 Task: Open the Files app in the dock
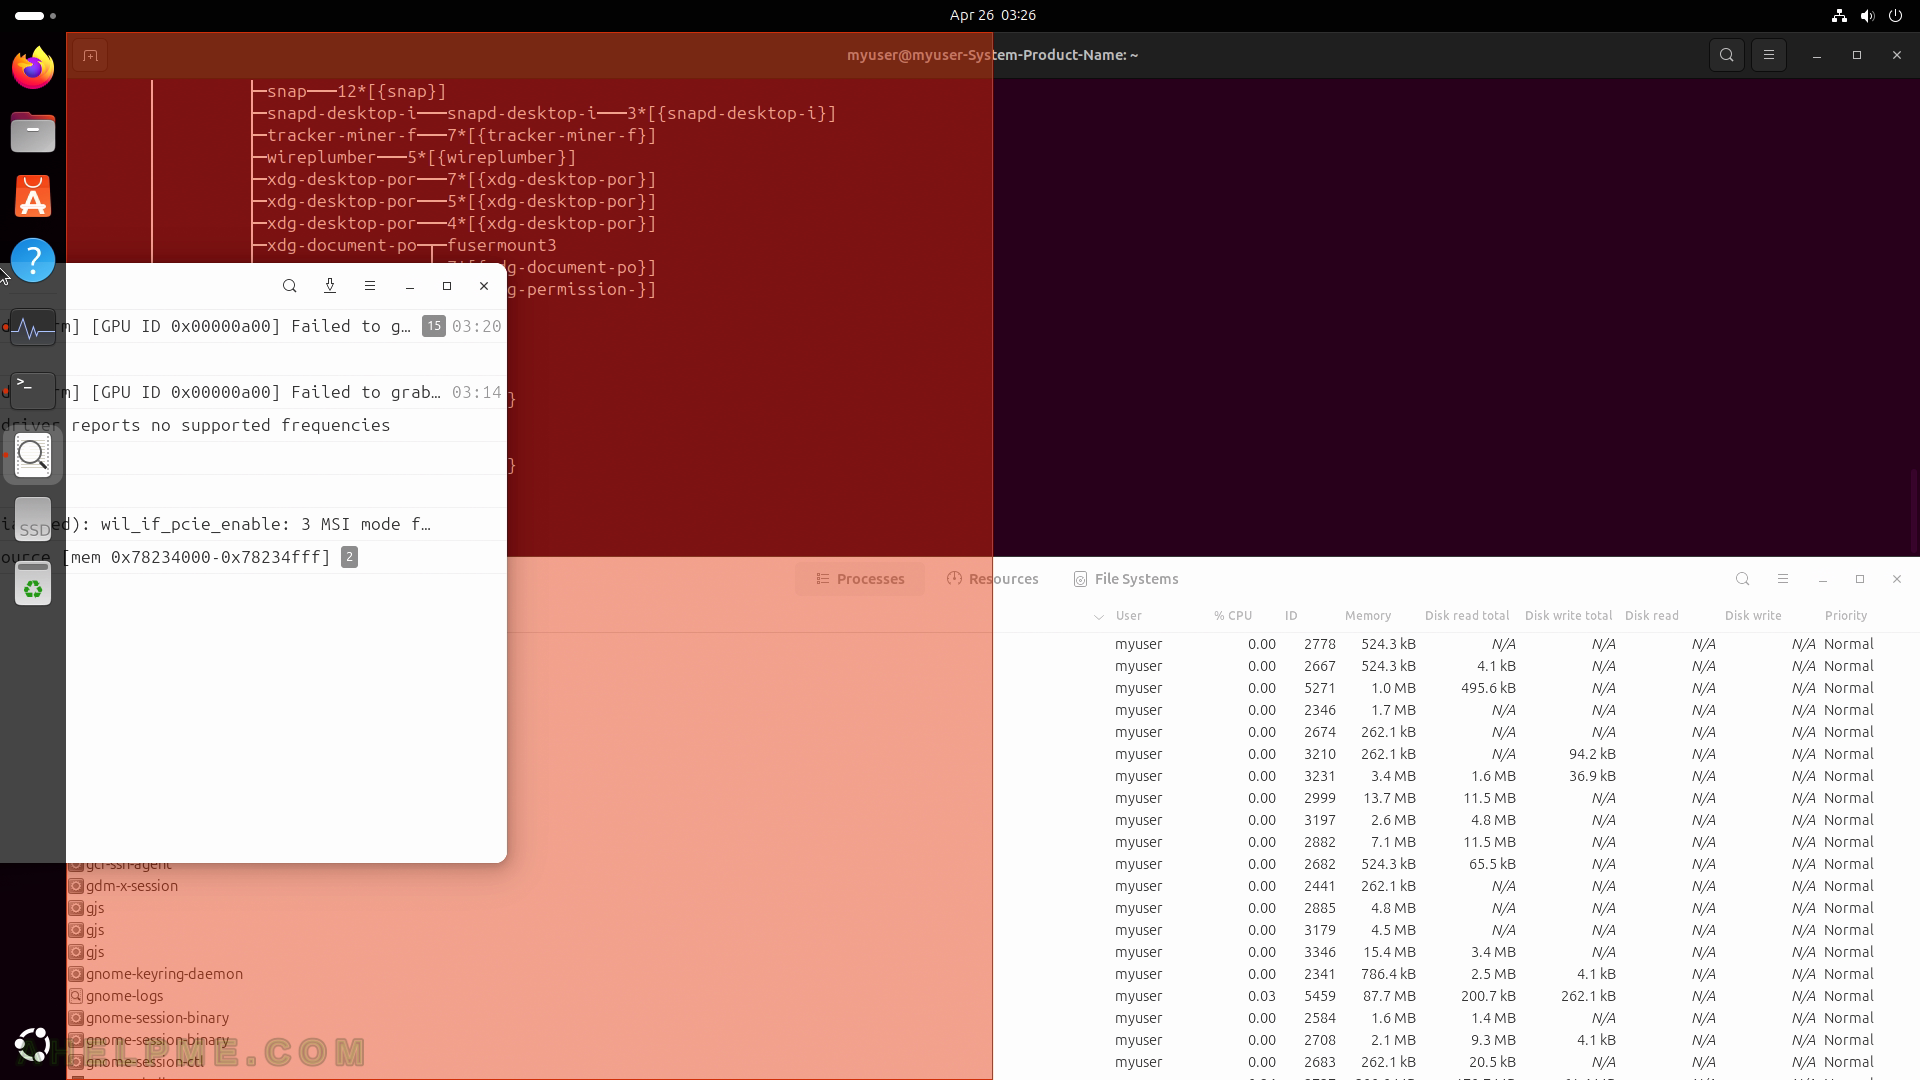point(33,132)
